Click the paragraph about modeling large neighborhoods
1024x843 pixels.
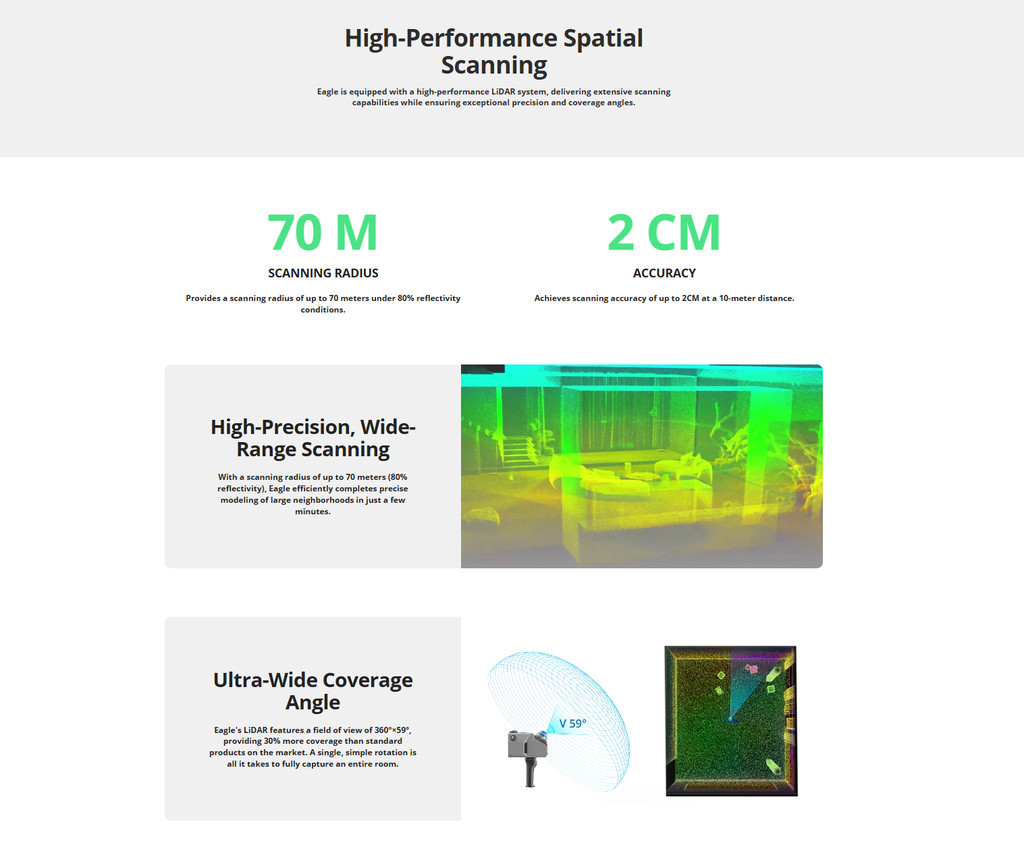click(x=313, y=494)
